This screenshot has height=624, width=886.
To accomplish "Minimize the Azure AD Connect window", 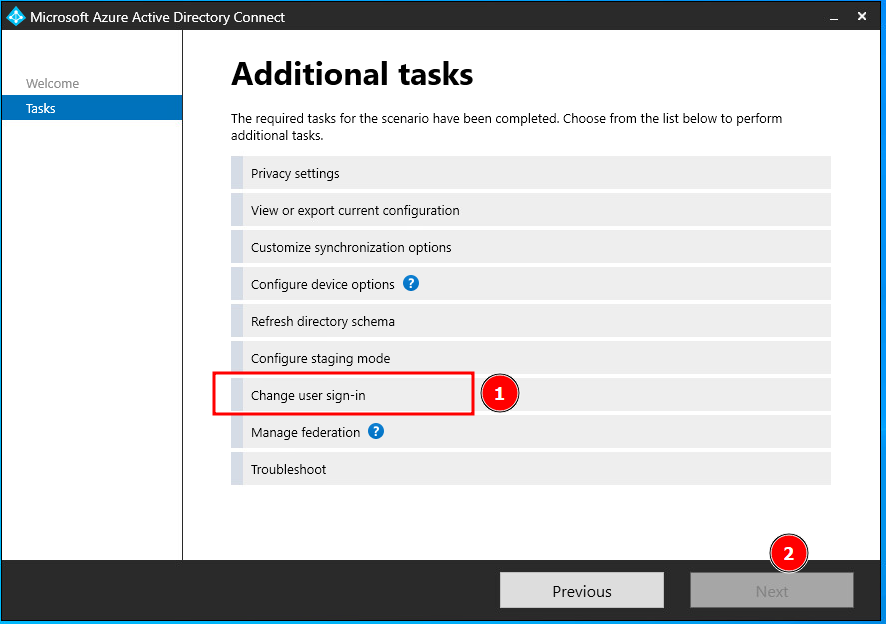I will (831, 17).
